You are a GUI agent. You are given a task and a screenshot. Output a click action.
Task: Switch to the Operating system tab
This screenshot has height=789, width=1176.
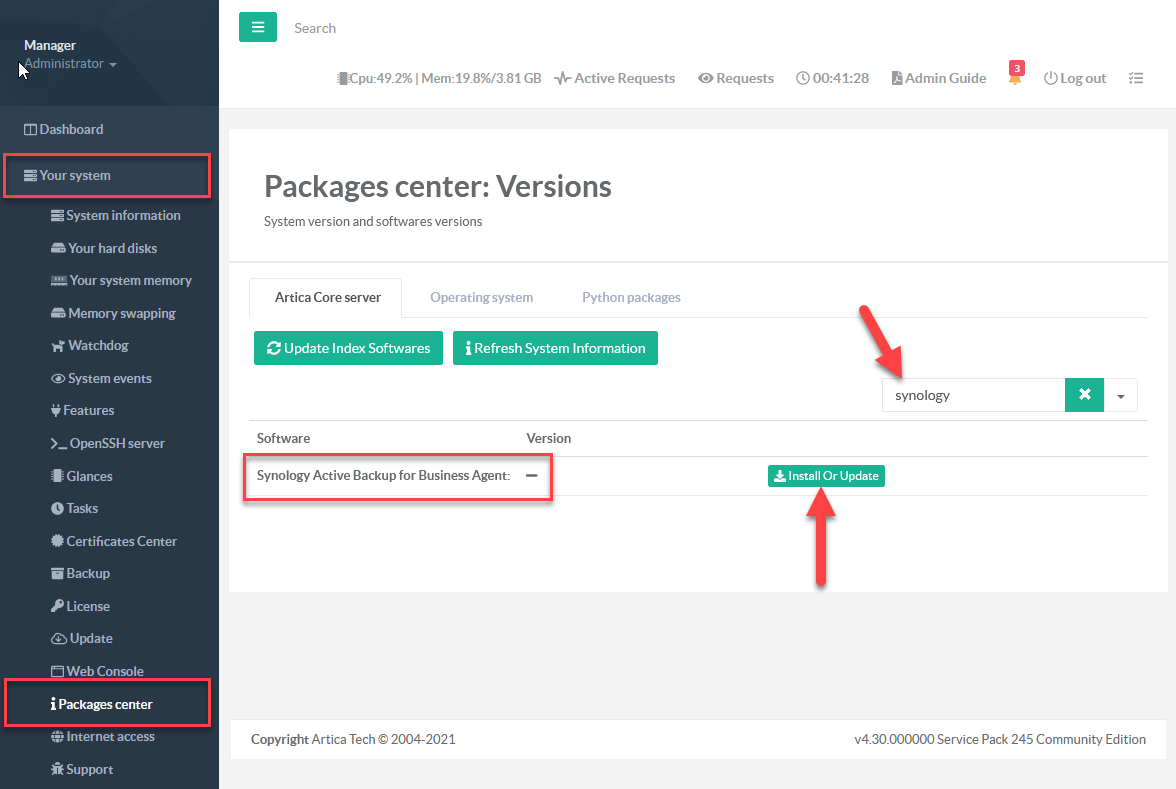coord(481,297)
